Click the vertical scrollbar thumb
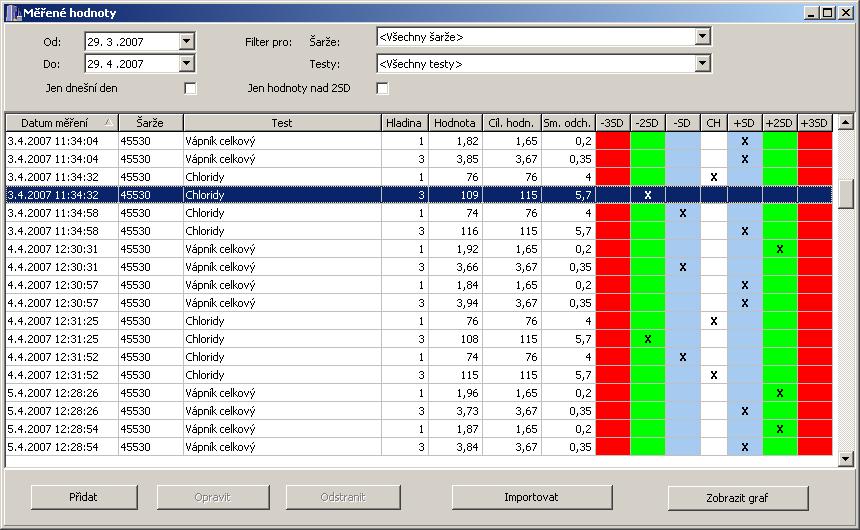The image size is (860, 530). click(x=846, y=193)
